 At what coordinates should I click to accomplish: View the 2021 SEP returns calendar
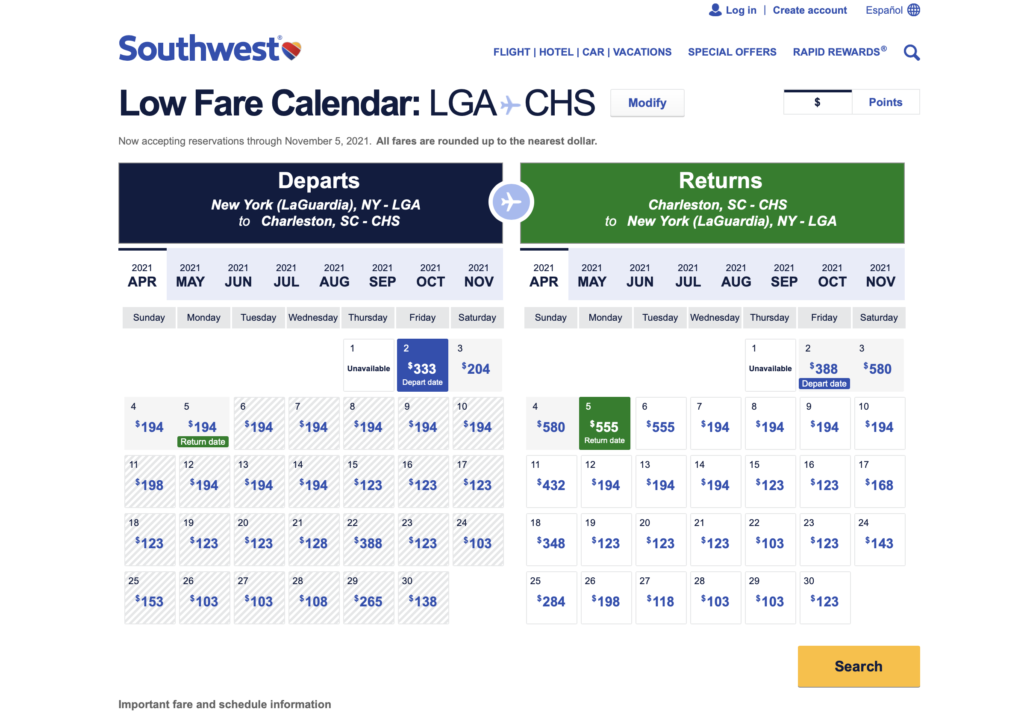point(784,275)
